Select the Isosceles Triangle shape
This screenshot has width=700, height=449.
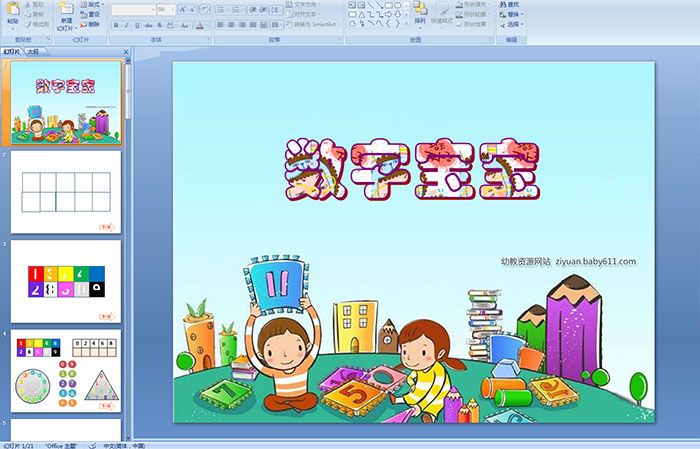pyautogui.click(x=361, y=15)
